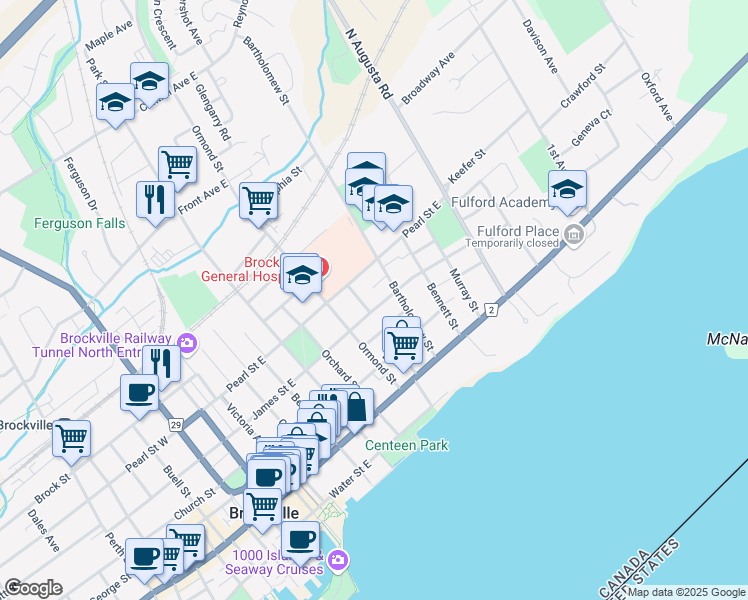Select the Keefer St street label
The width and height of the screenshot is (748, 600).
[x=467, y=166]
